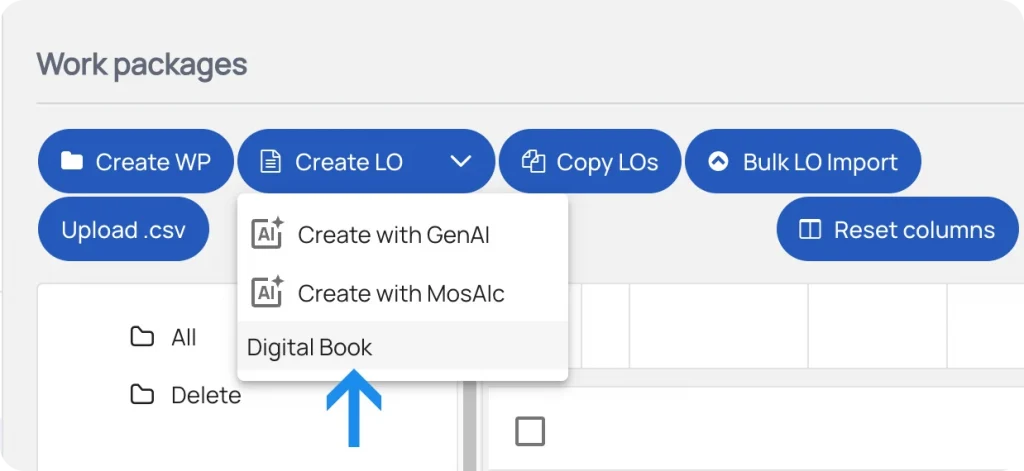Image resolution: width=1024 pixels, height=471 pixels.
Task: Open the Delete folder in the sidebar
Action: [205, 396]
